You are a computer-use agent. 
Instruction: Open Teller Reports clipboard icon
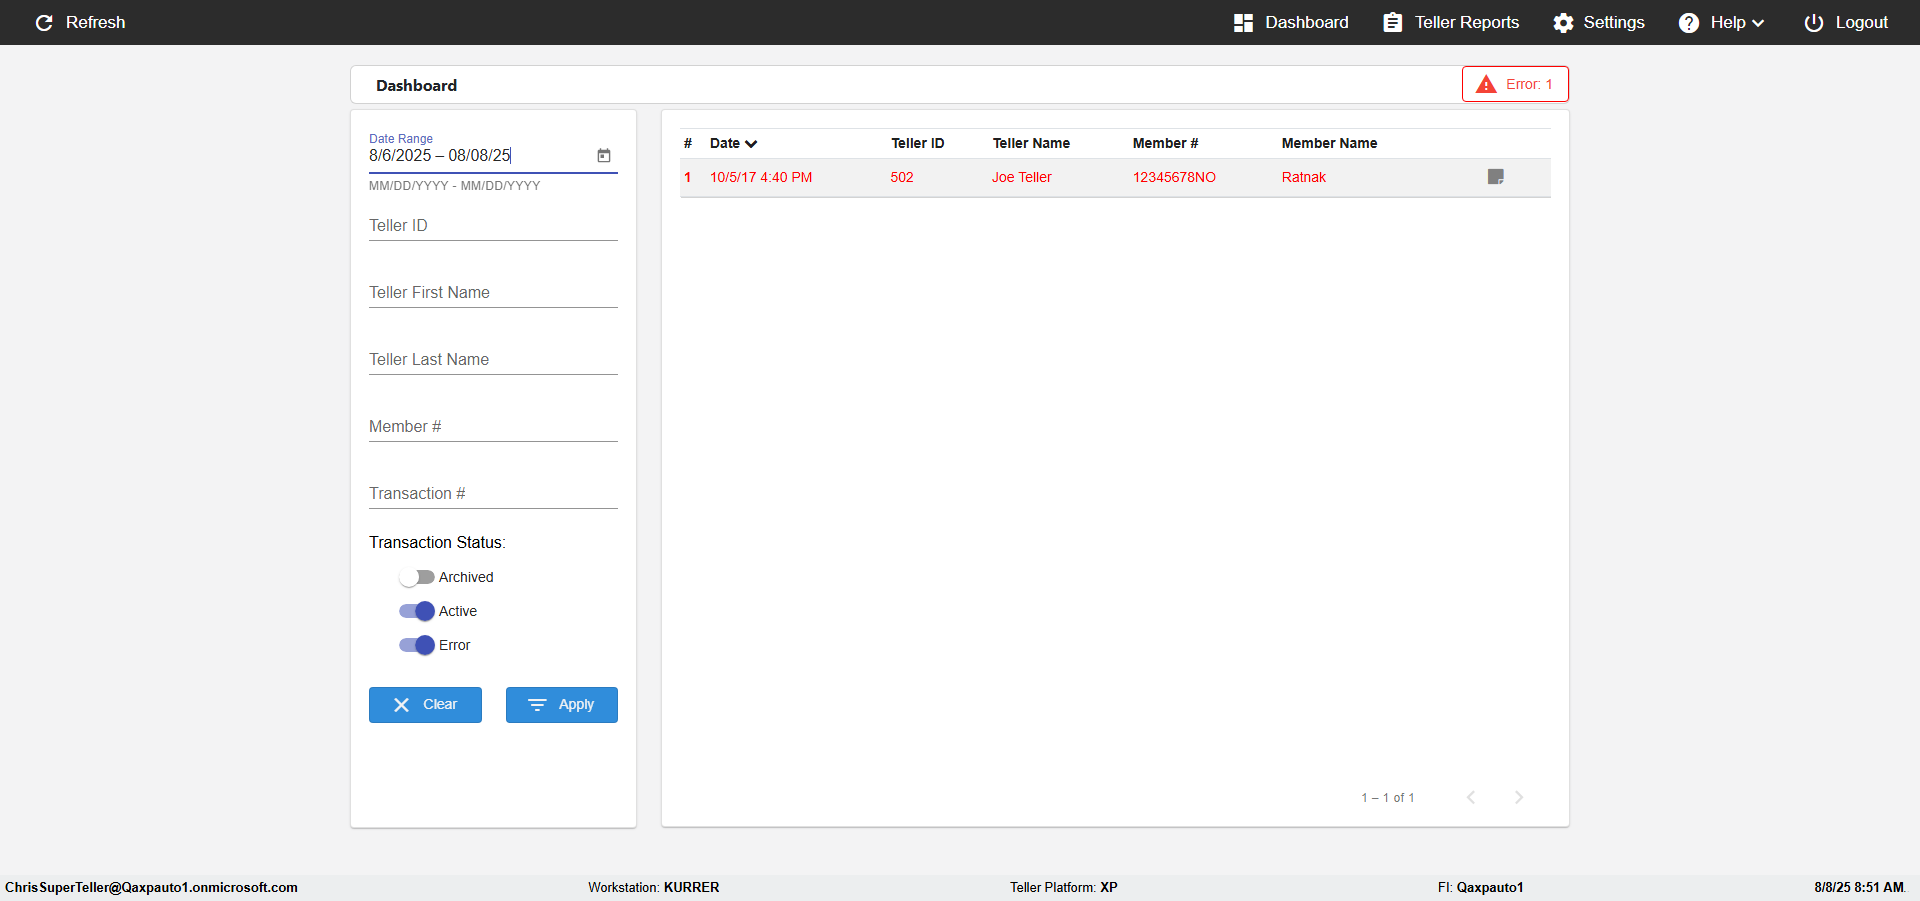tap(1392, 23)
